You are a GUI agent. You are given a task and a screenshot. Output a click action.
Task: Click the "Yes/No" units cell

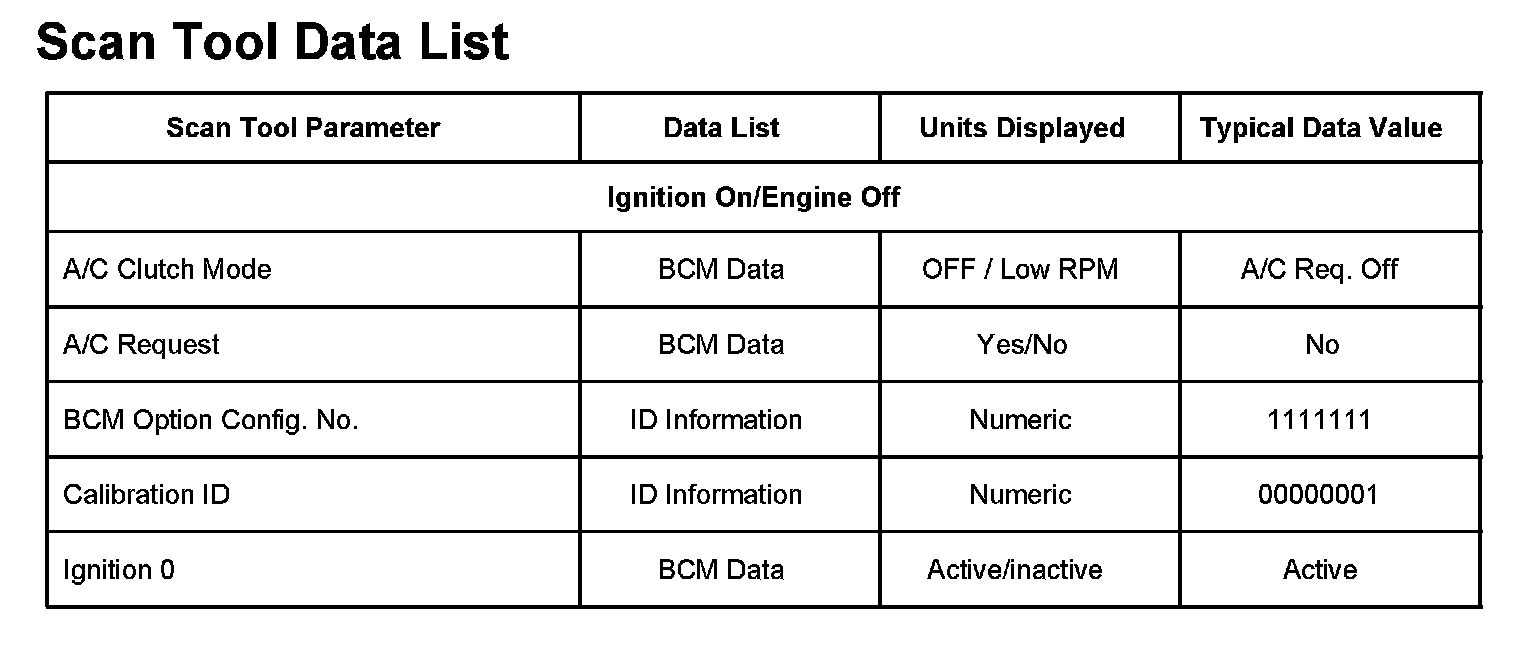(x=1021, y=345)
